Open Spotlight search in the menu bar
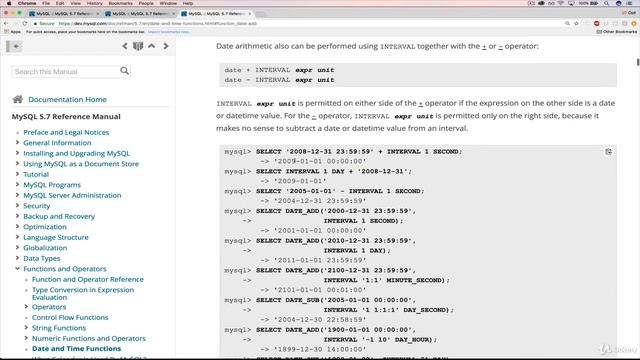 [x=607, y=3]
